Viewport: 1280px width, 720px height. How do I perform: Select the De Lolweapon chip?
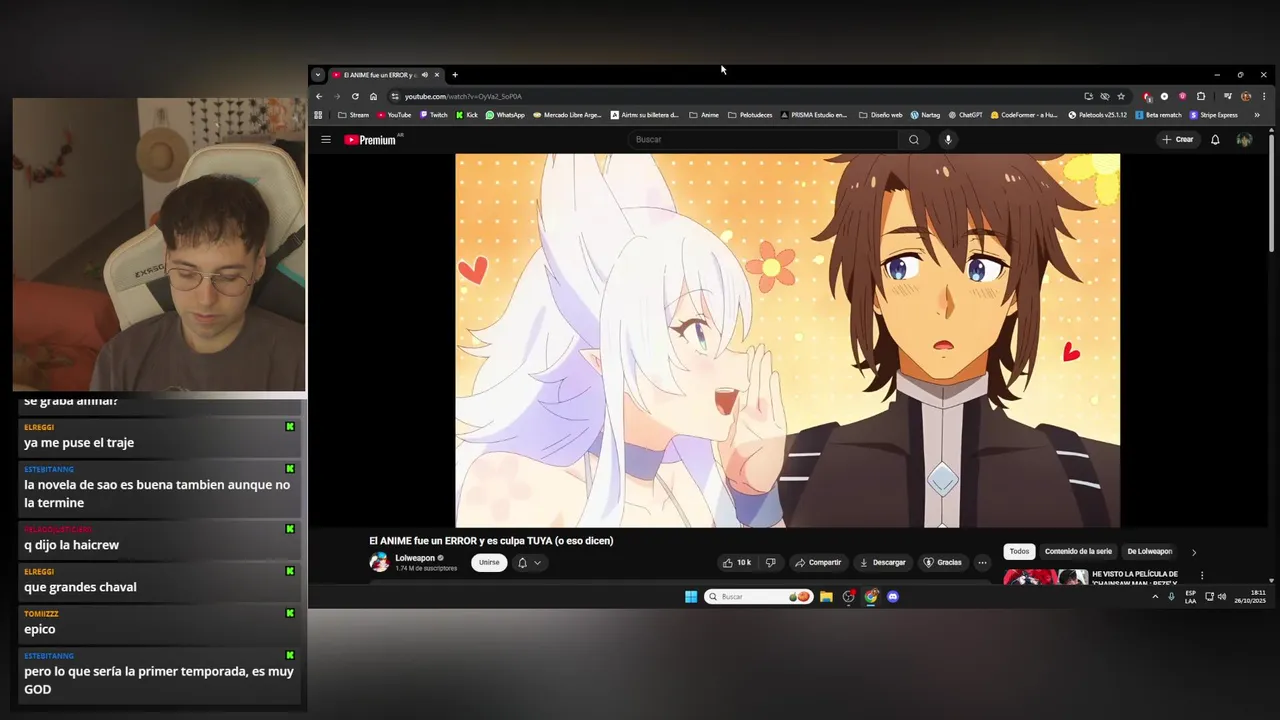click(1150, 551)
